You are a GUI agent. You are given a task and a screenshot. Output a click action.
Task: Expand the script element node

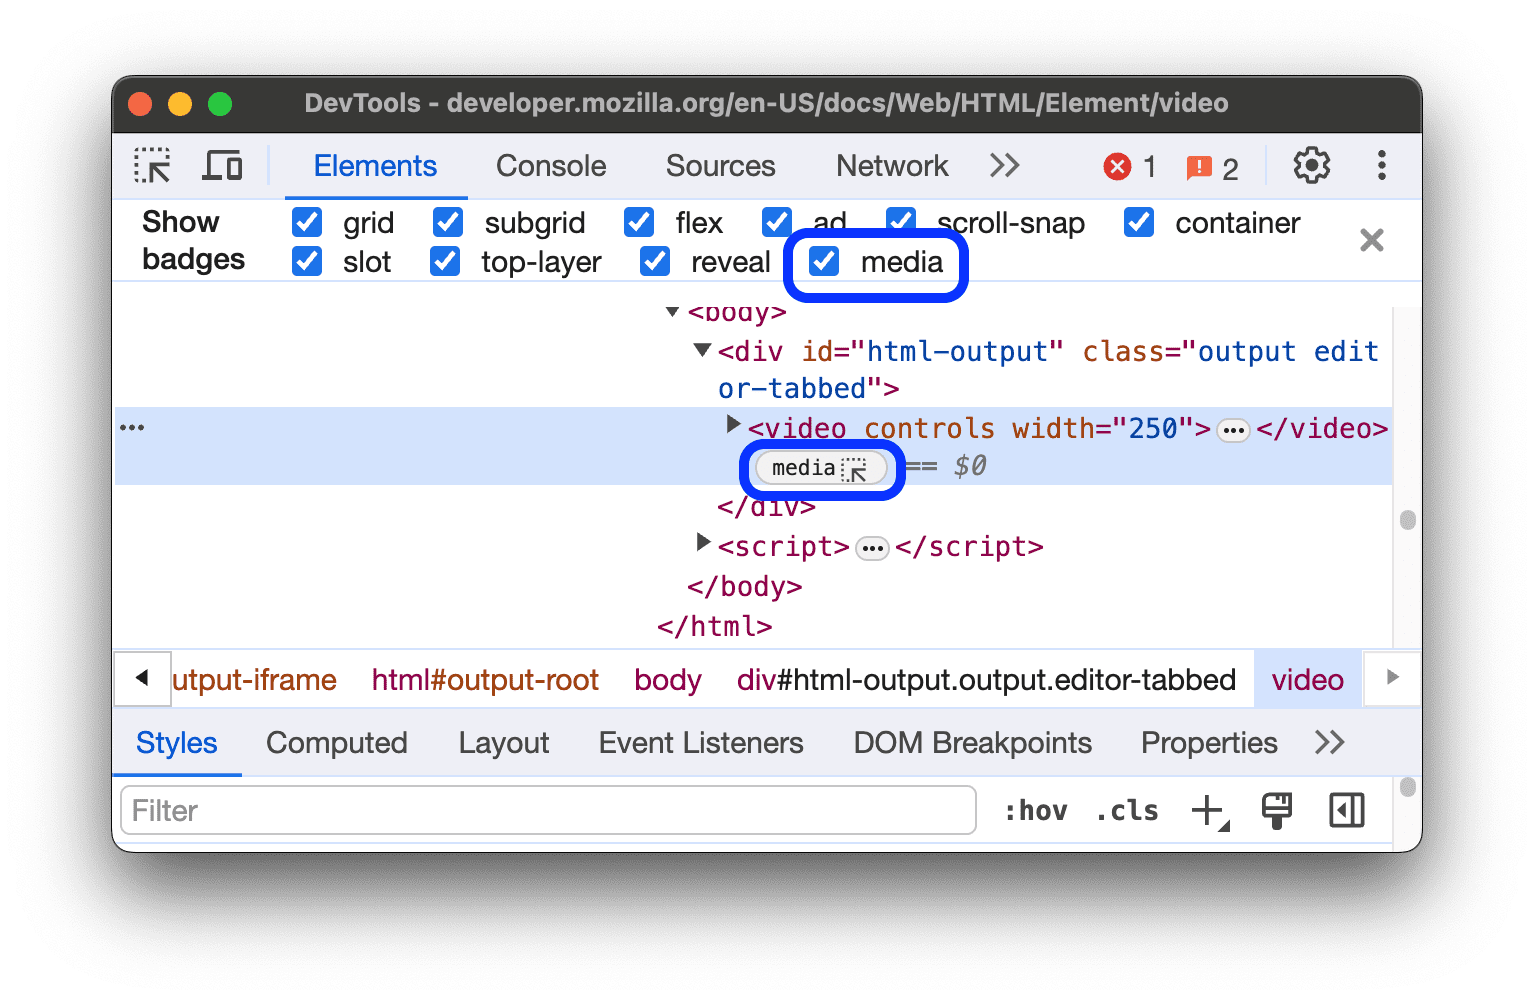703,543
